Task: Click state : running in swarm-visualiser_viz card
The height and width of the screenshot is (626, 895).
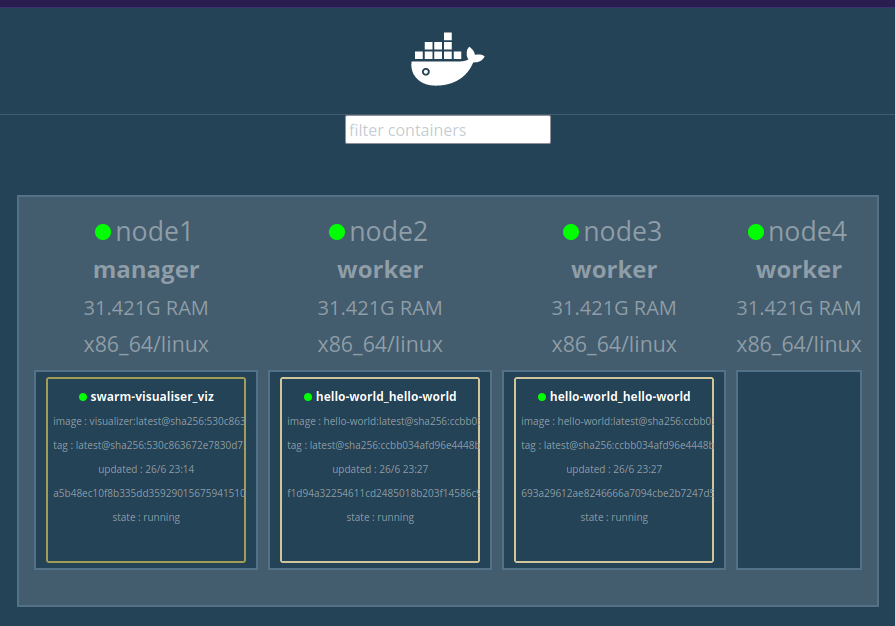Action: point(146,518)
